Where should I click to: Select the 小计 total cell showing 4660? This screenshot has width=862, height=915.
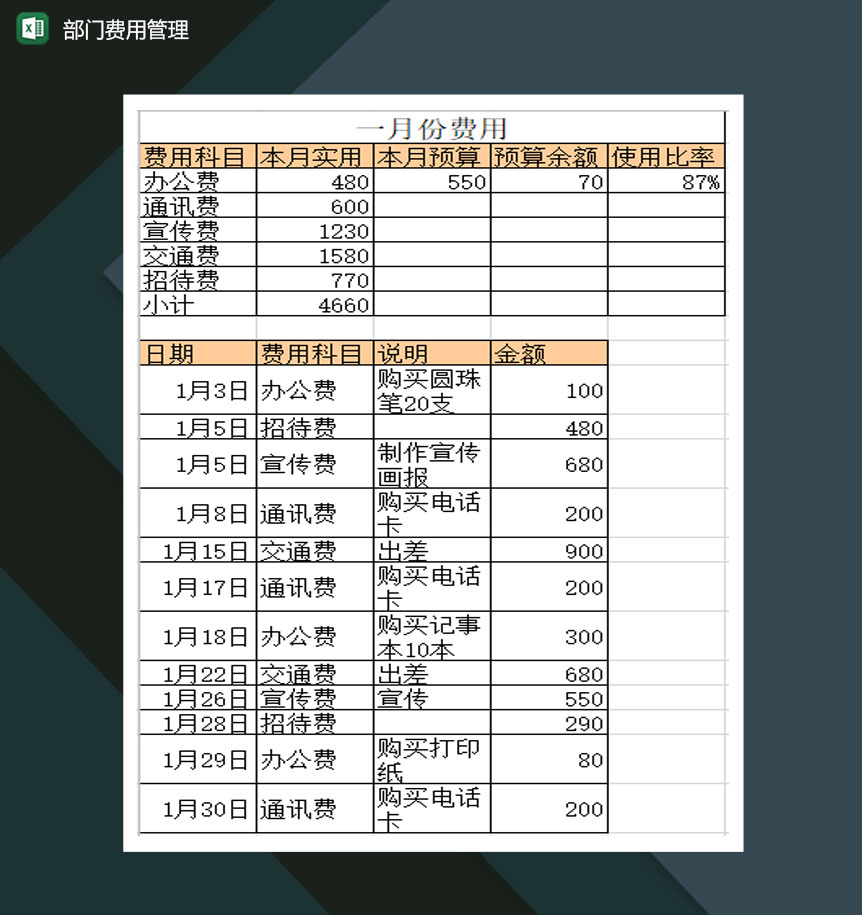click(x=313, y=304)
